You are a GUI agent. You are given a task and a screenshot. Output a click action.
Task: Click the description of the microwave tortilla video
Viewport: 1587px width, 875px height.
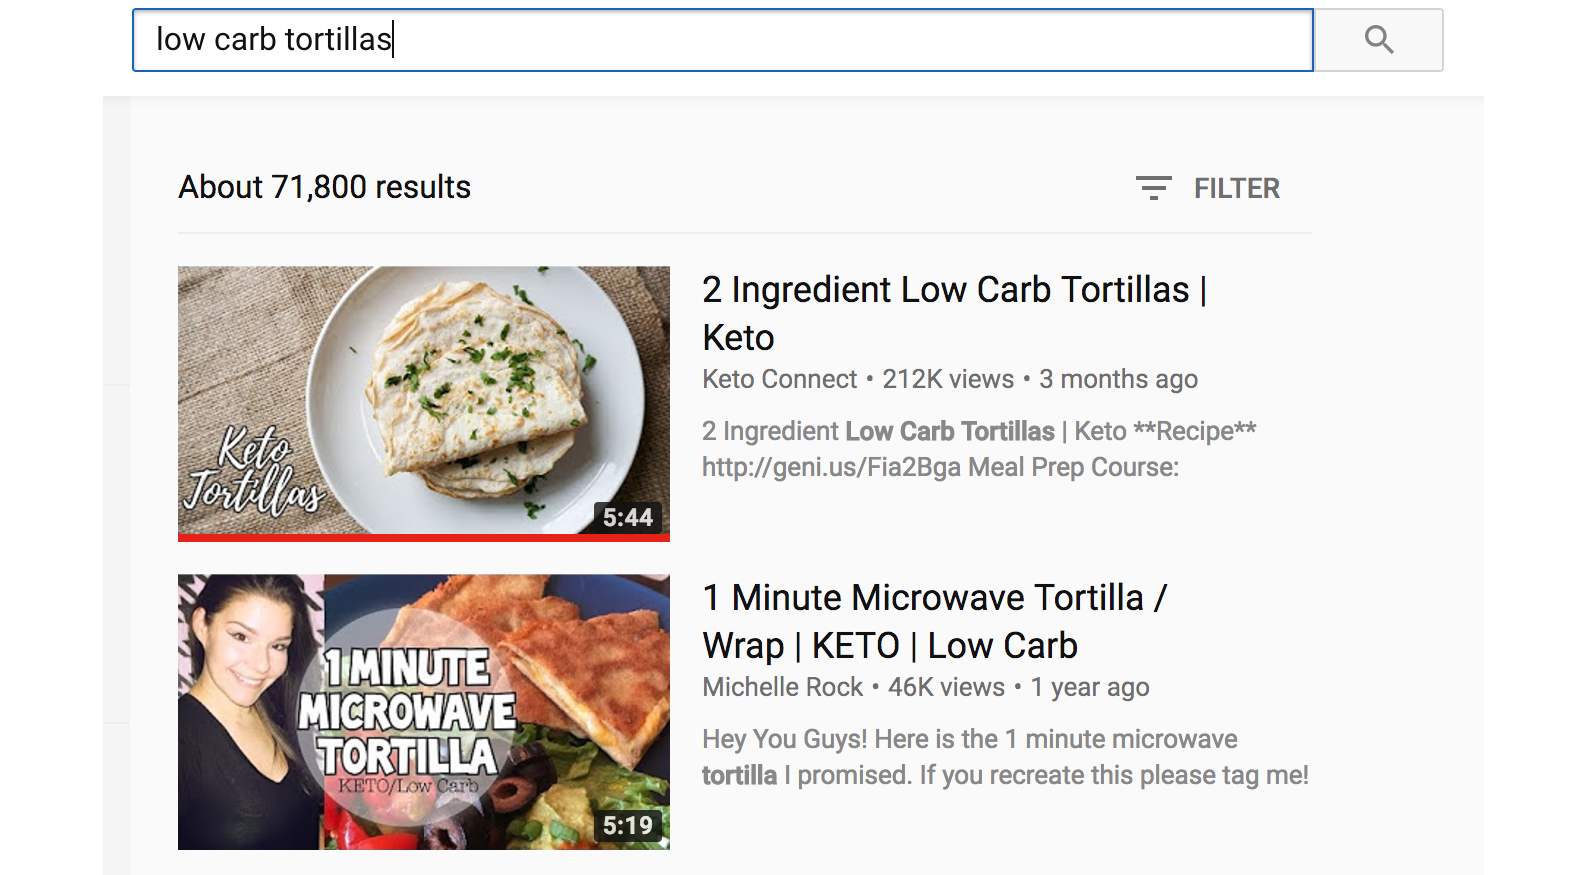pos(1000,756)
